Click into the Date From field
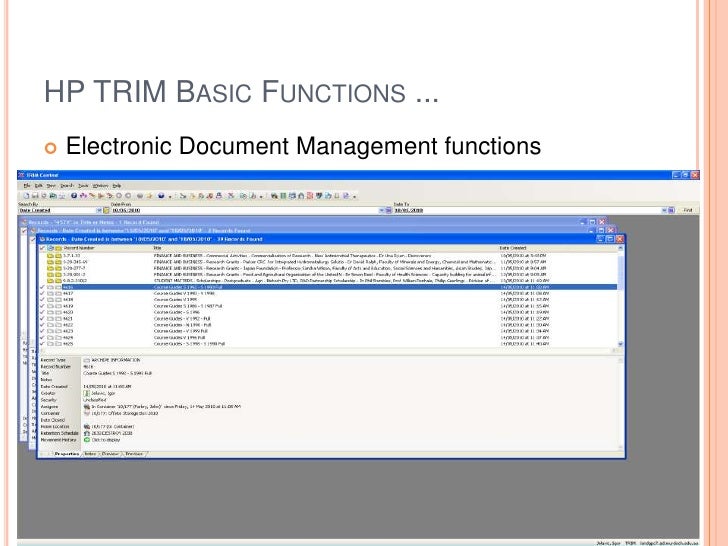Image resolution: width=728 pixels, height=546 pixels. [244, 210]
